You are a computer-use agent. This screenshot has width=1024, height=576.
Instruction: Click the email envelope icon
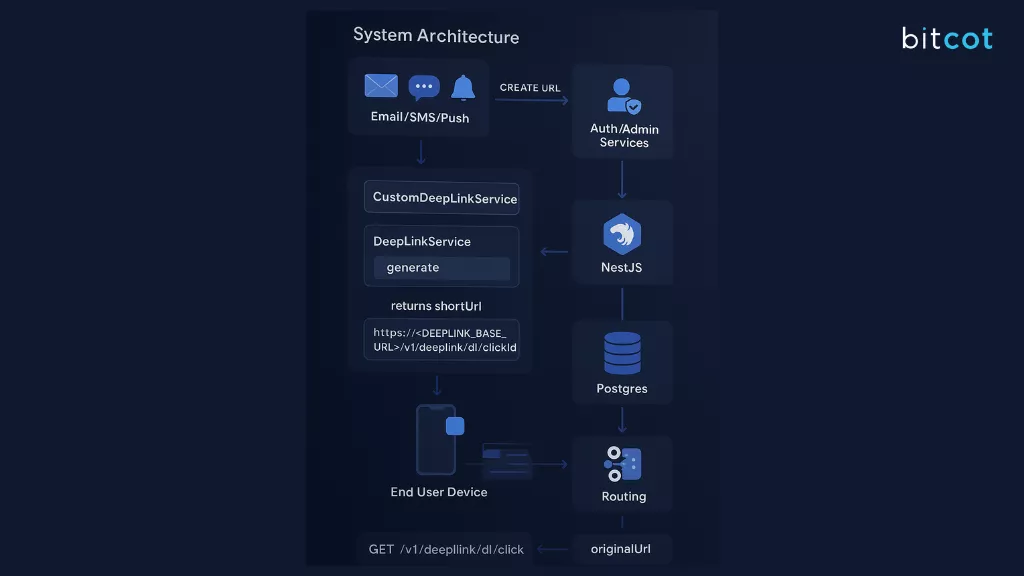381,85
